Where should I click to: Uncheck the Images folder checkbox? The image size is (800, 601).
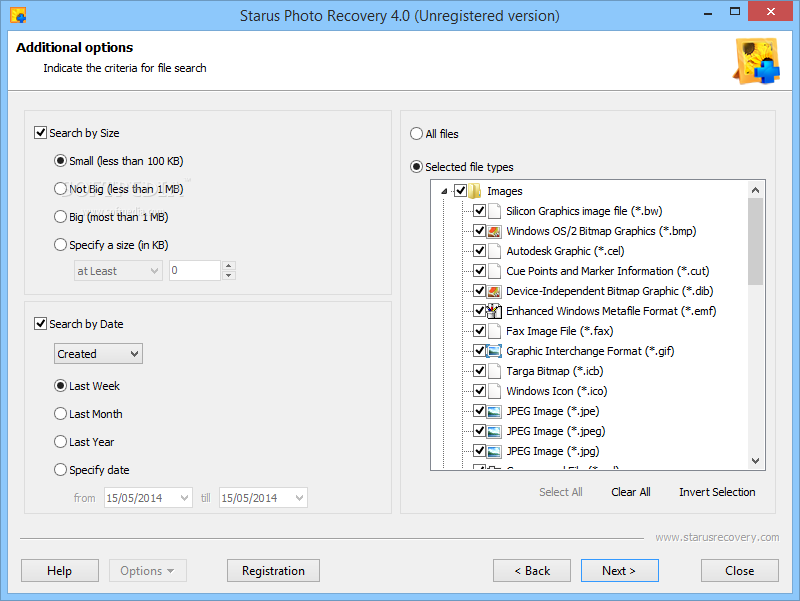coord(460,191)
